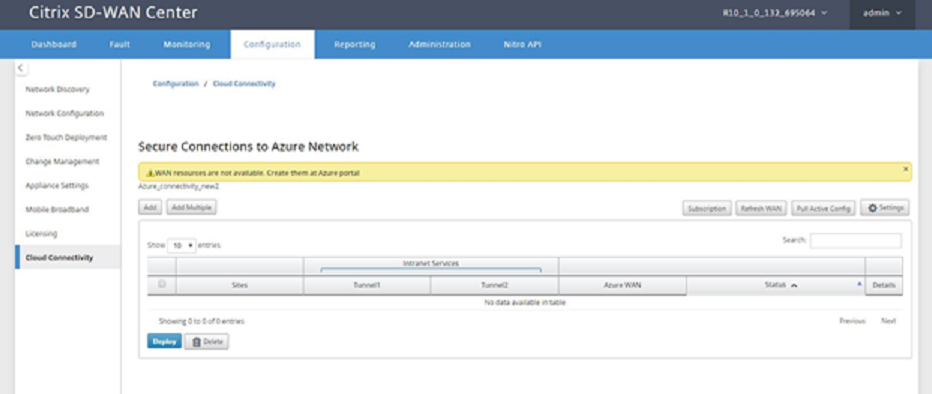Click the warning triangle icon in banner
The image size is (932, 394).
150,173
